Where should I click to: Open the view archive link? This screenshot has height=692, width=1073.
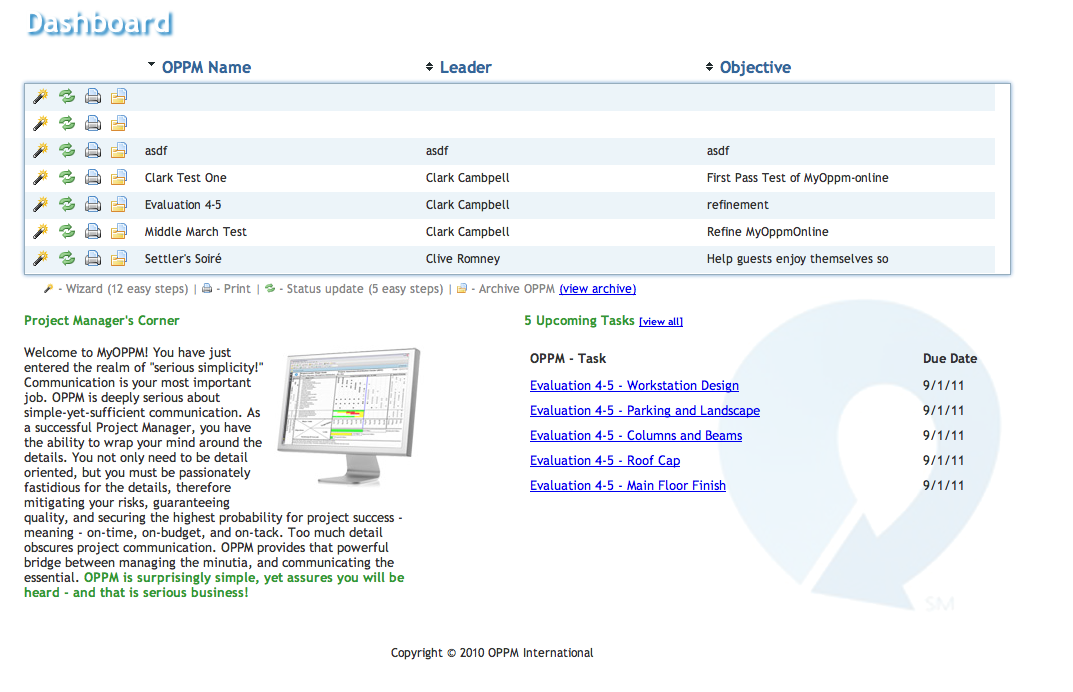(x=597, y=289)
